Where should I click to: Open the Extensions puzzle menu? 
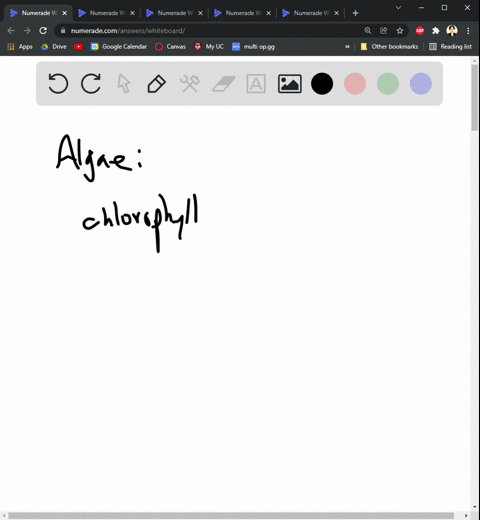coord(436,31)
